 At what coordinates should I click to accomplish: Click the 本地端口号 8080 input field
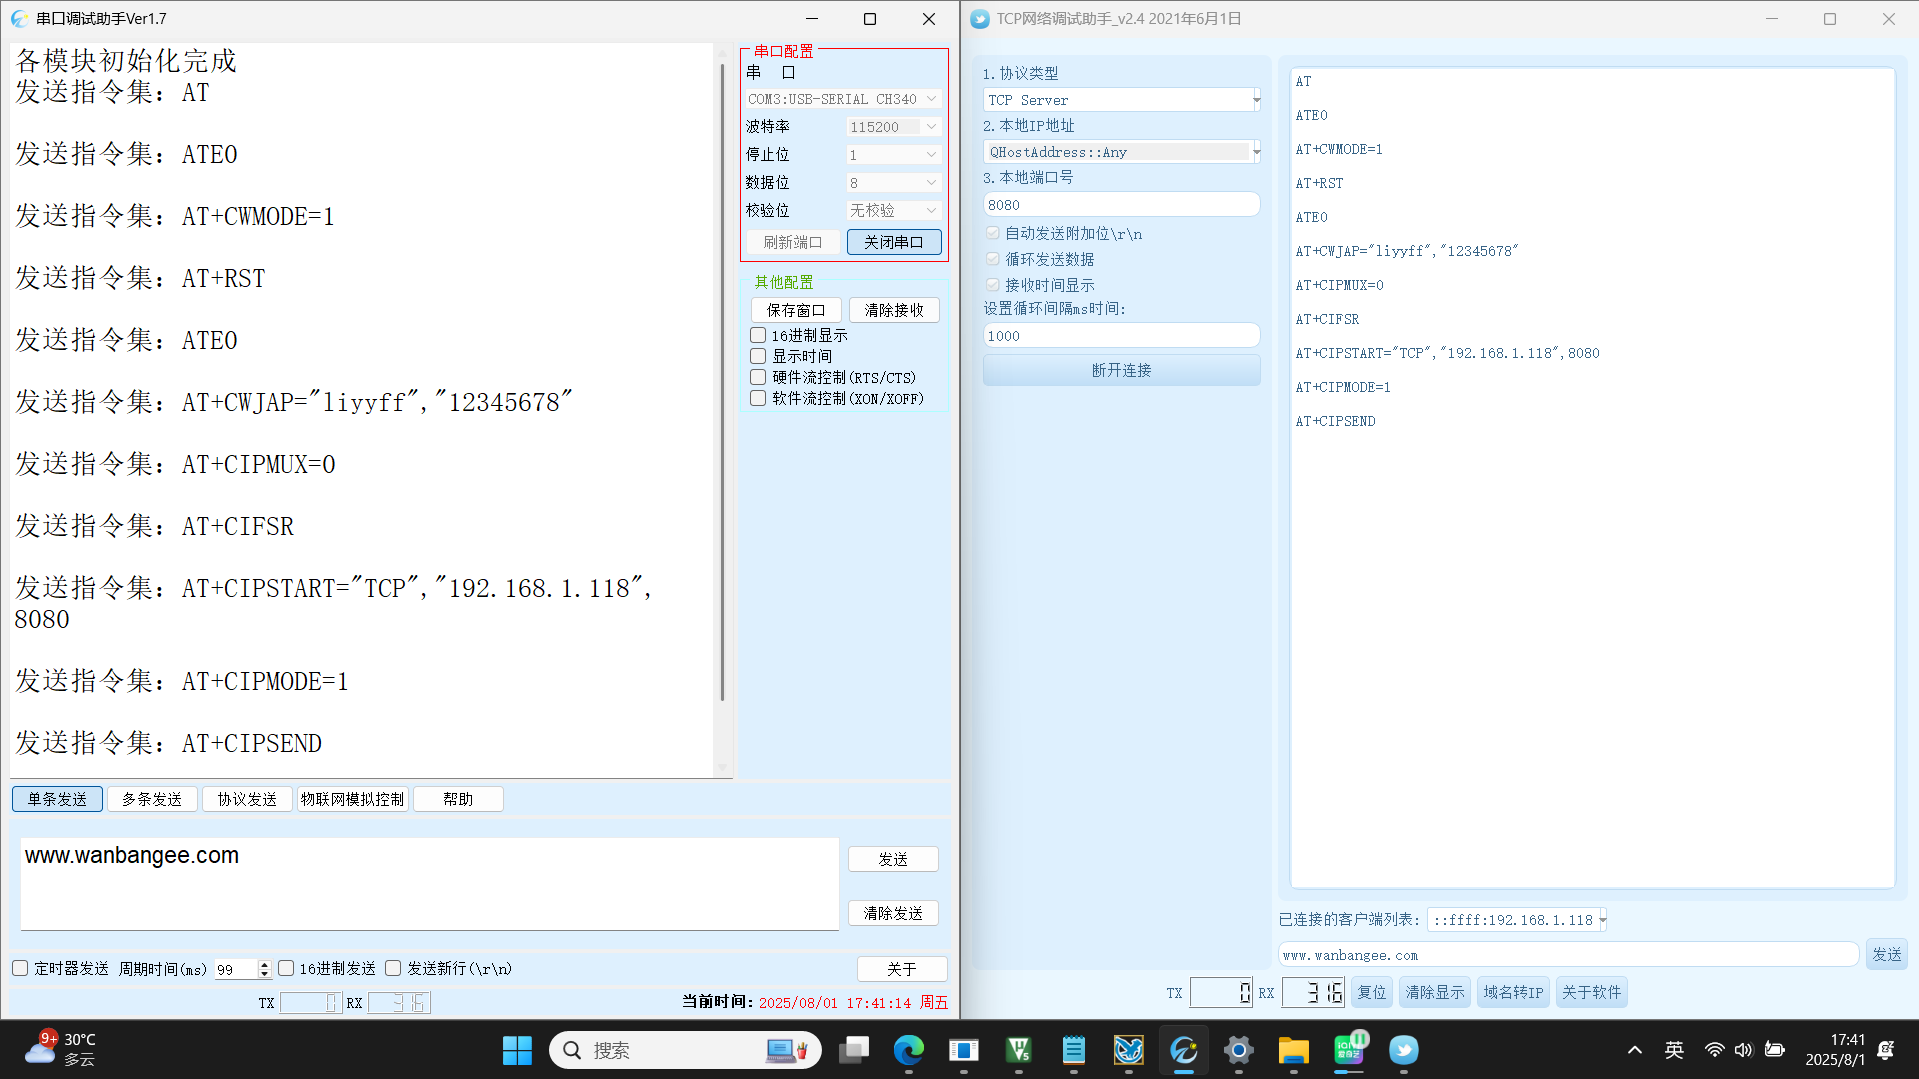coord(1121,204)
